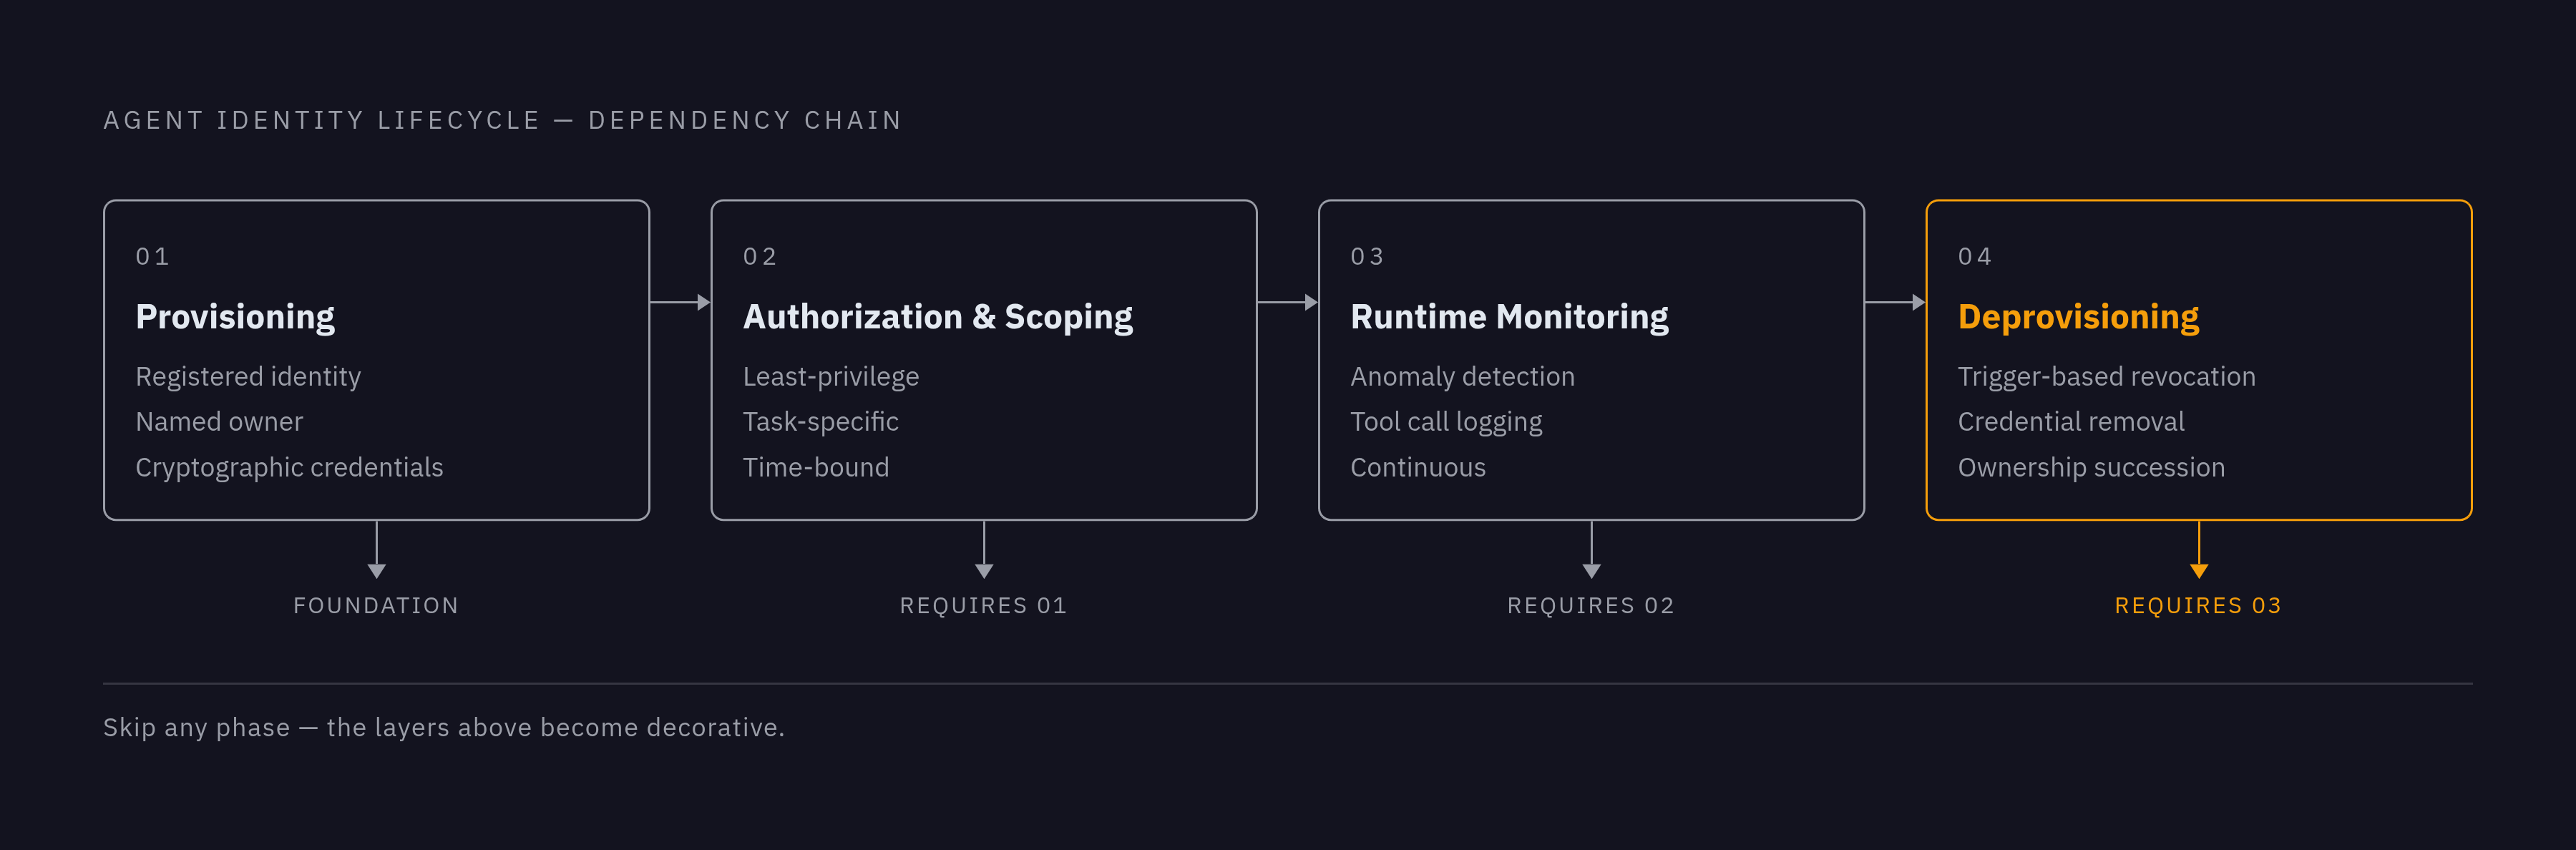This screenshot has height=850, width=2576.
Task: Click the diagram title 'Agent Identity Lifecycle — Dependency Chain'
Action: click(503, 121)
